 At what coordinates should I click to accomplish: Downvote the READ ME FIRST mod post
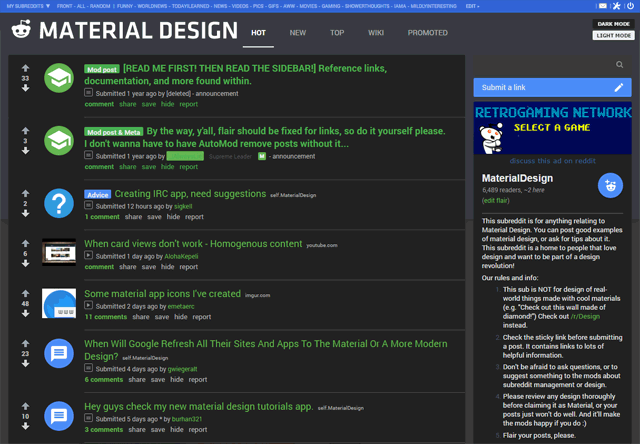(x=25, y=88)
